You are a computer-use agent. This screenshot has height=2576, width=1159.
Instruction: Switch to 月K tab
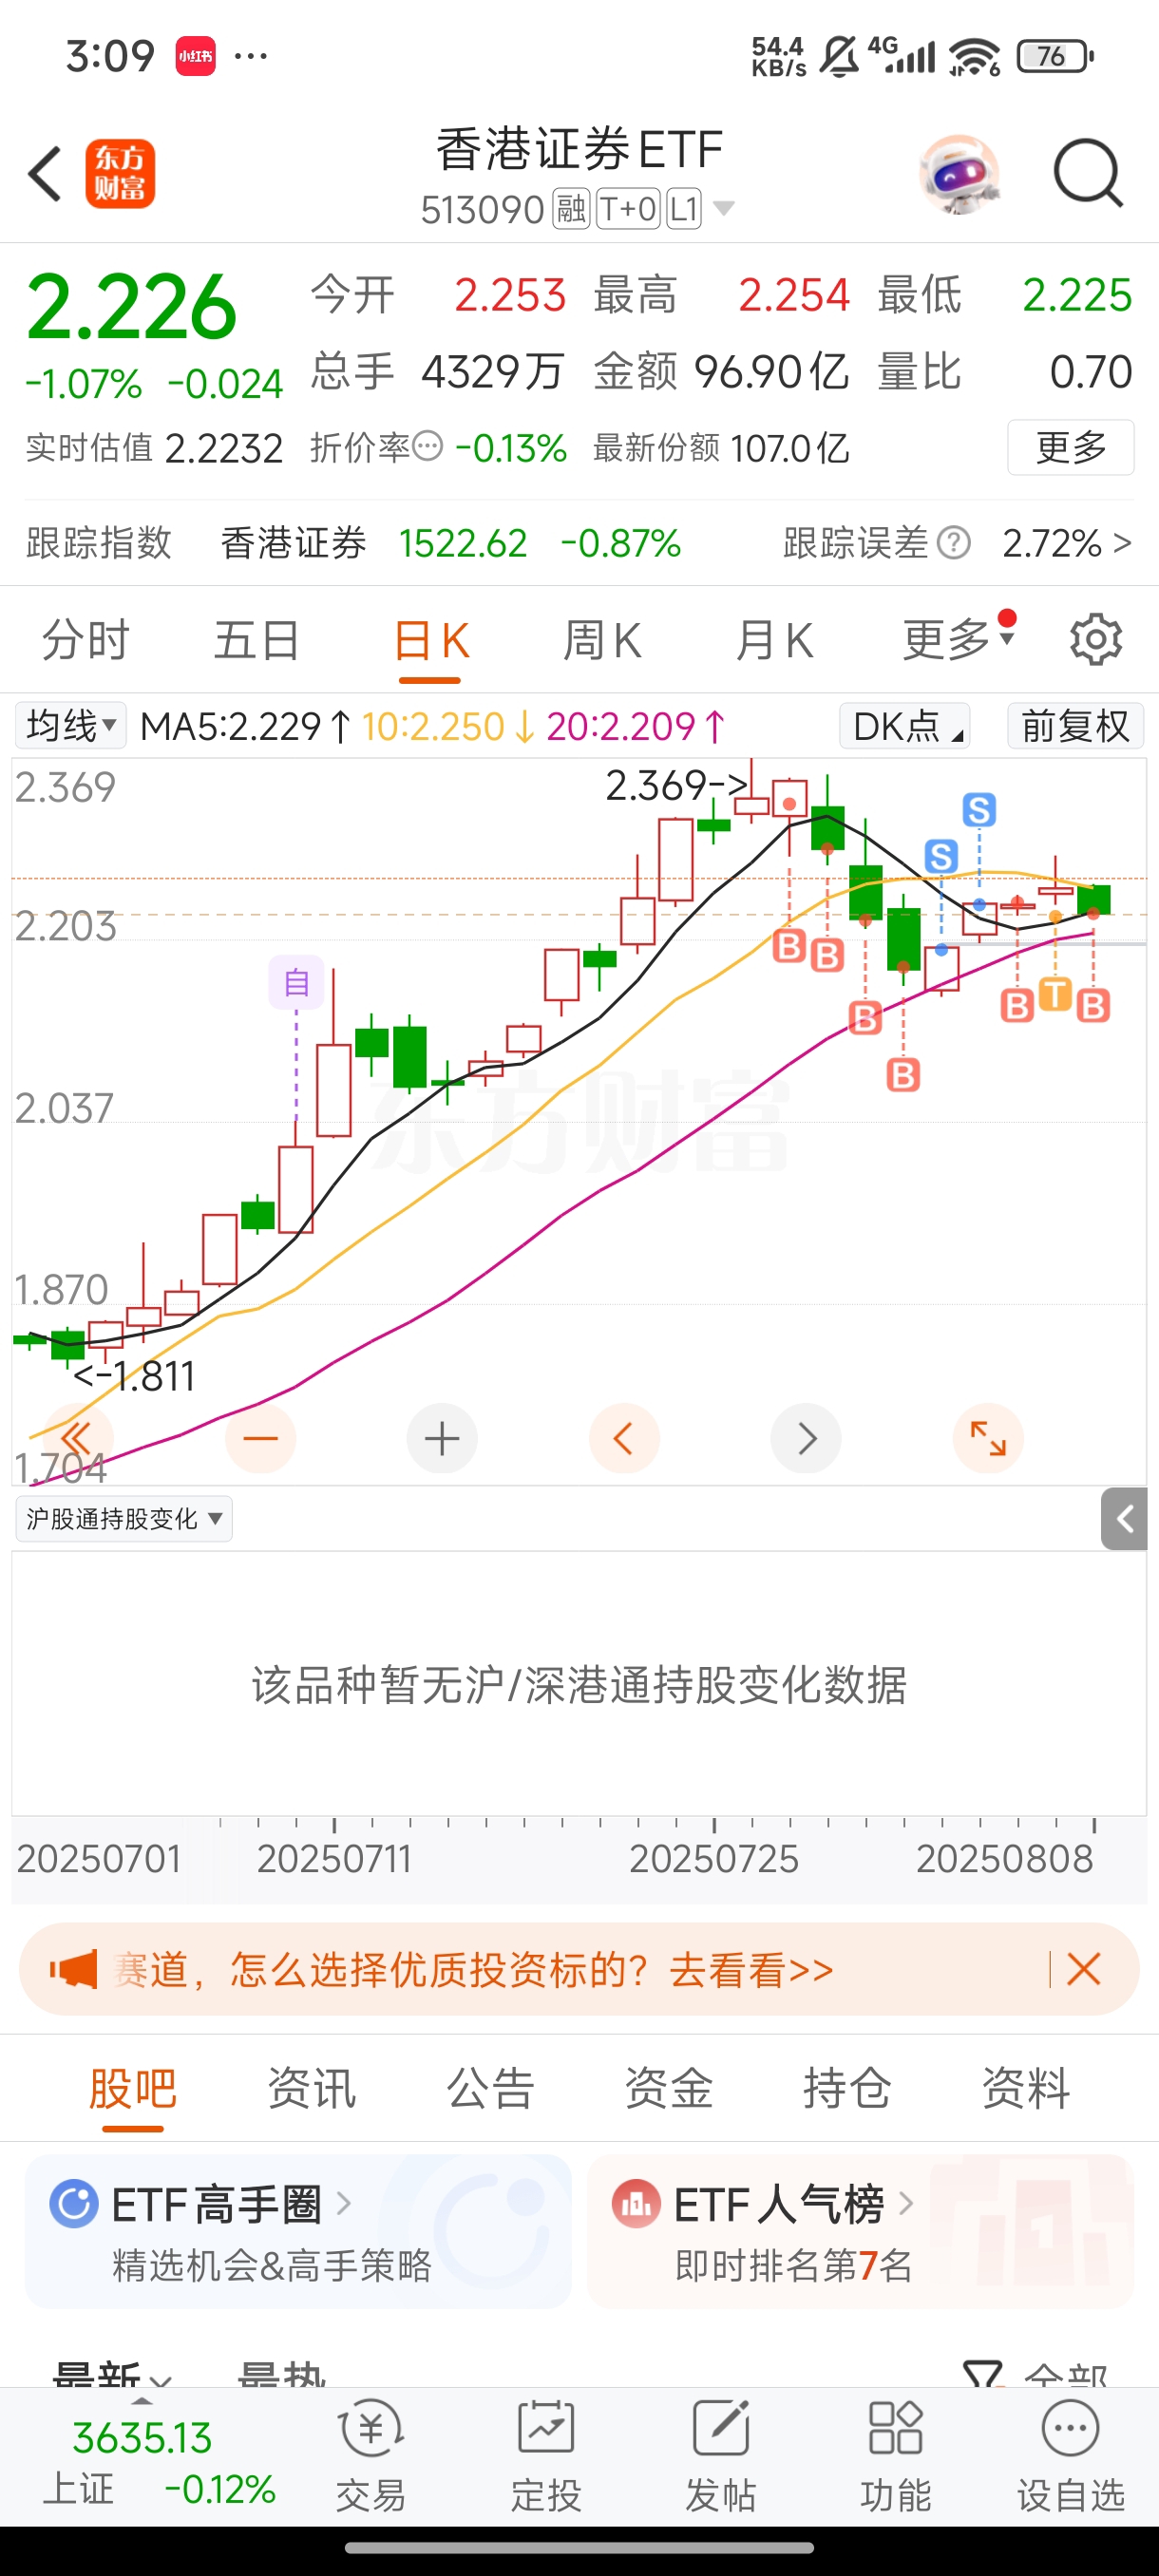774,639
